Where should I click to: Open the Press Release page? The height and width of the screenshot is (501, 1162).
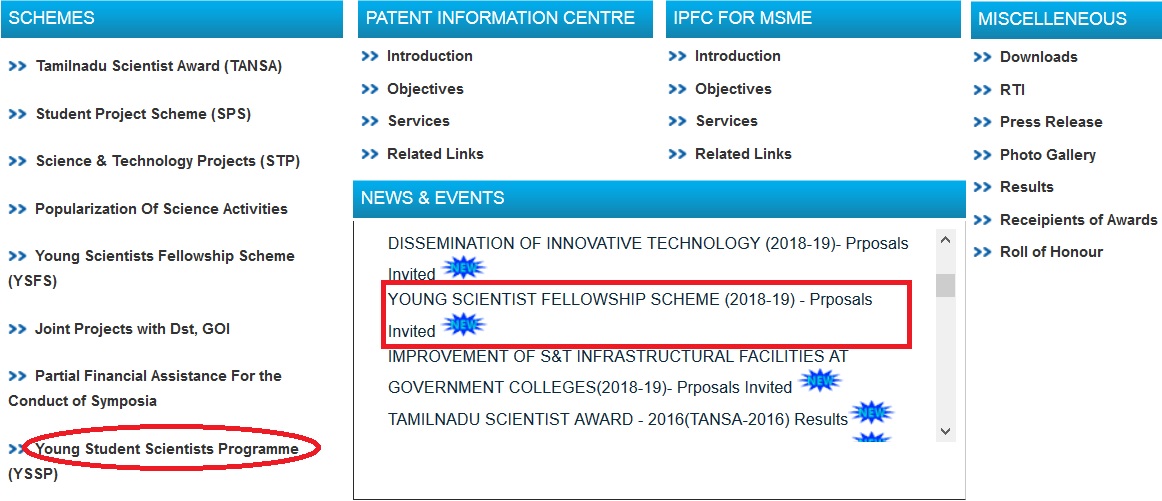[x=1050, y=122]
